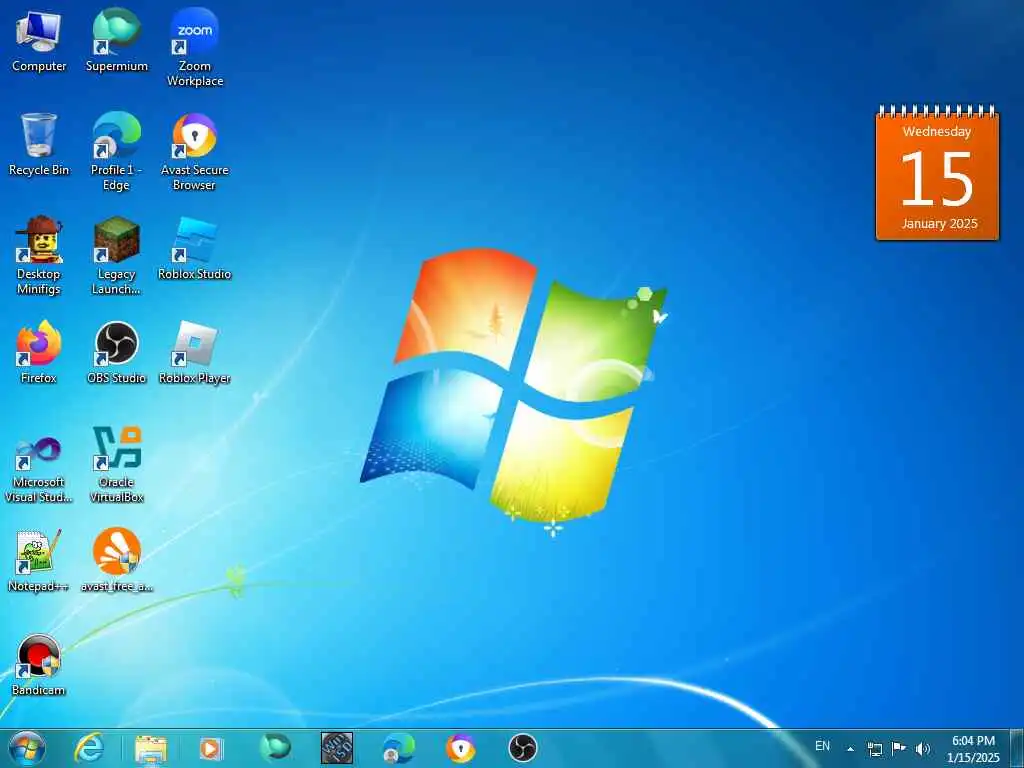
Task: Open the Action Center flag icon
Action: (899, 748)
